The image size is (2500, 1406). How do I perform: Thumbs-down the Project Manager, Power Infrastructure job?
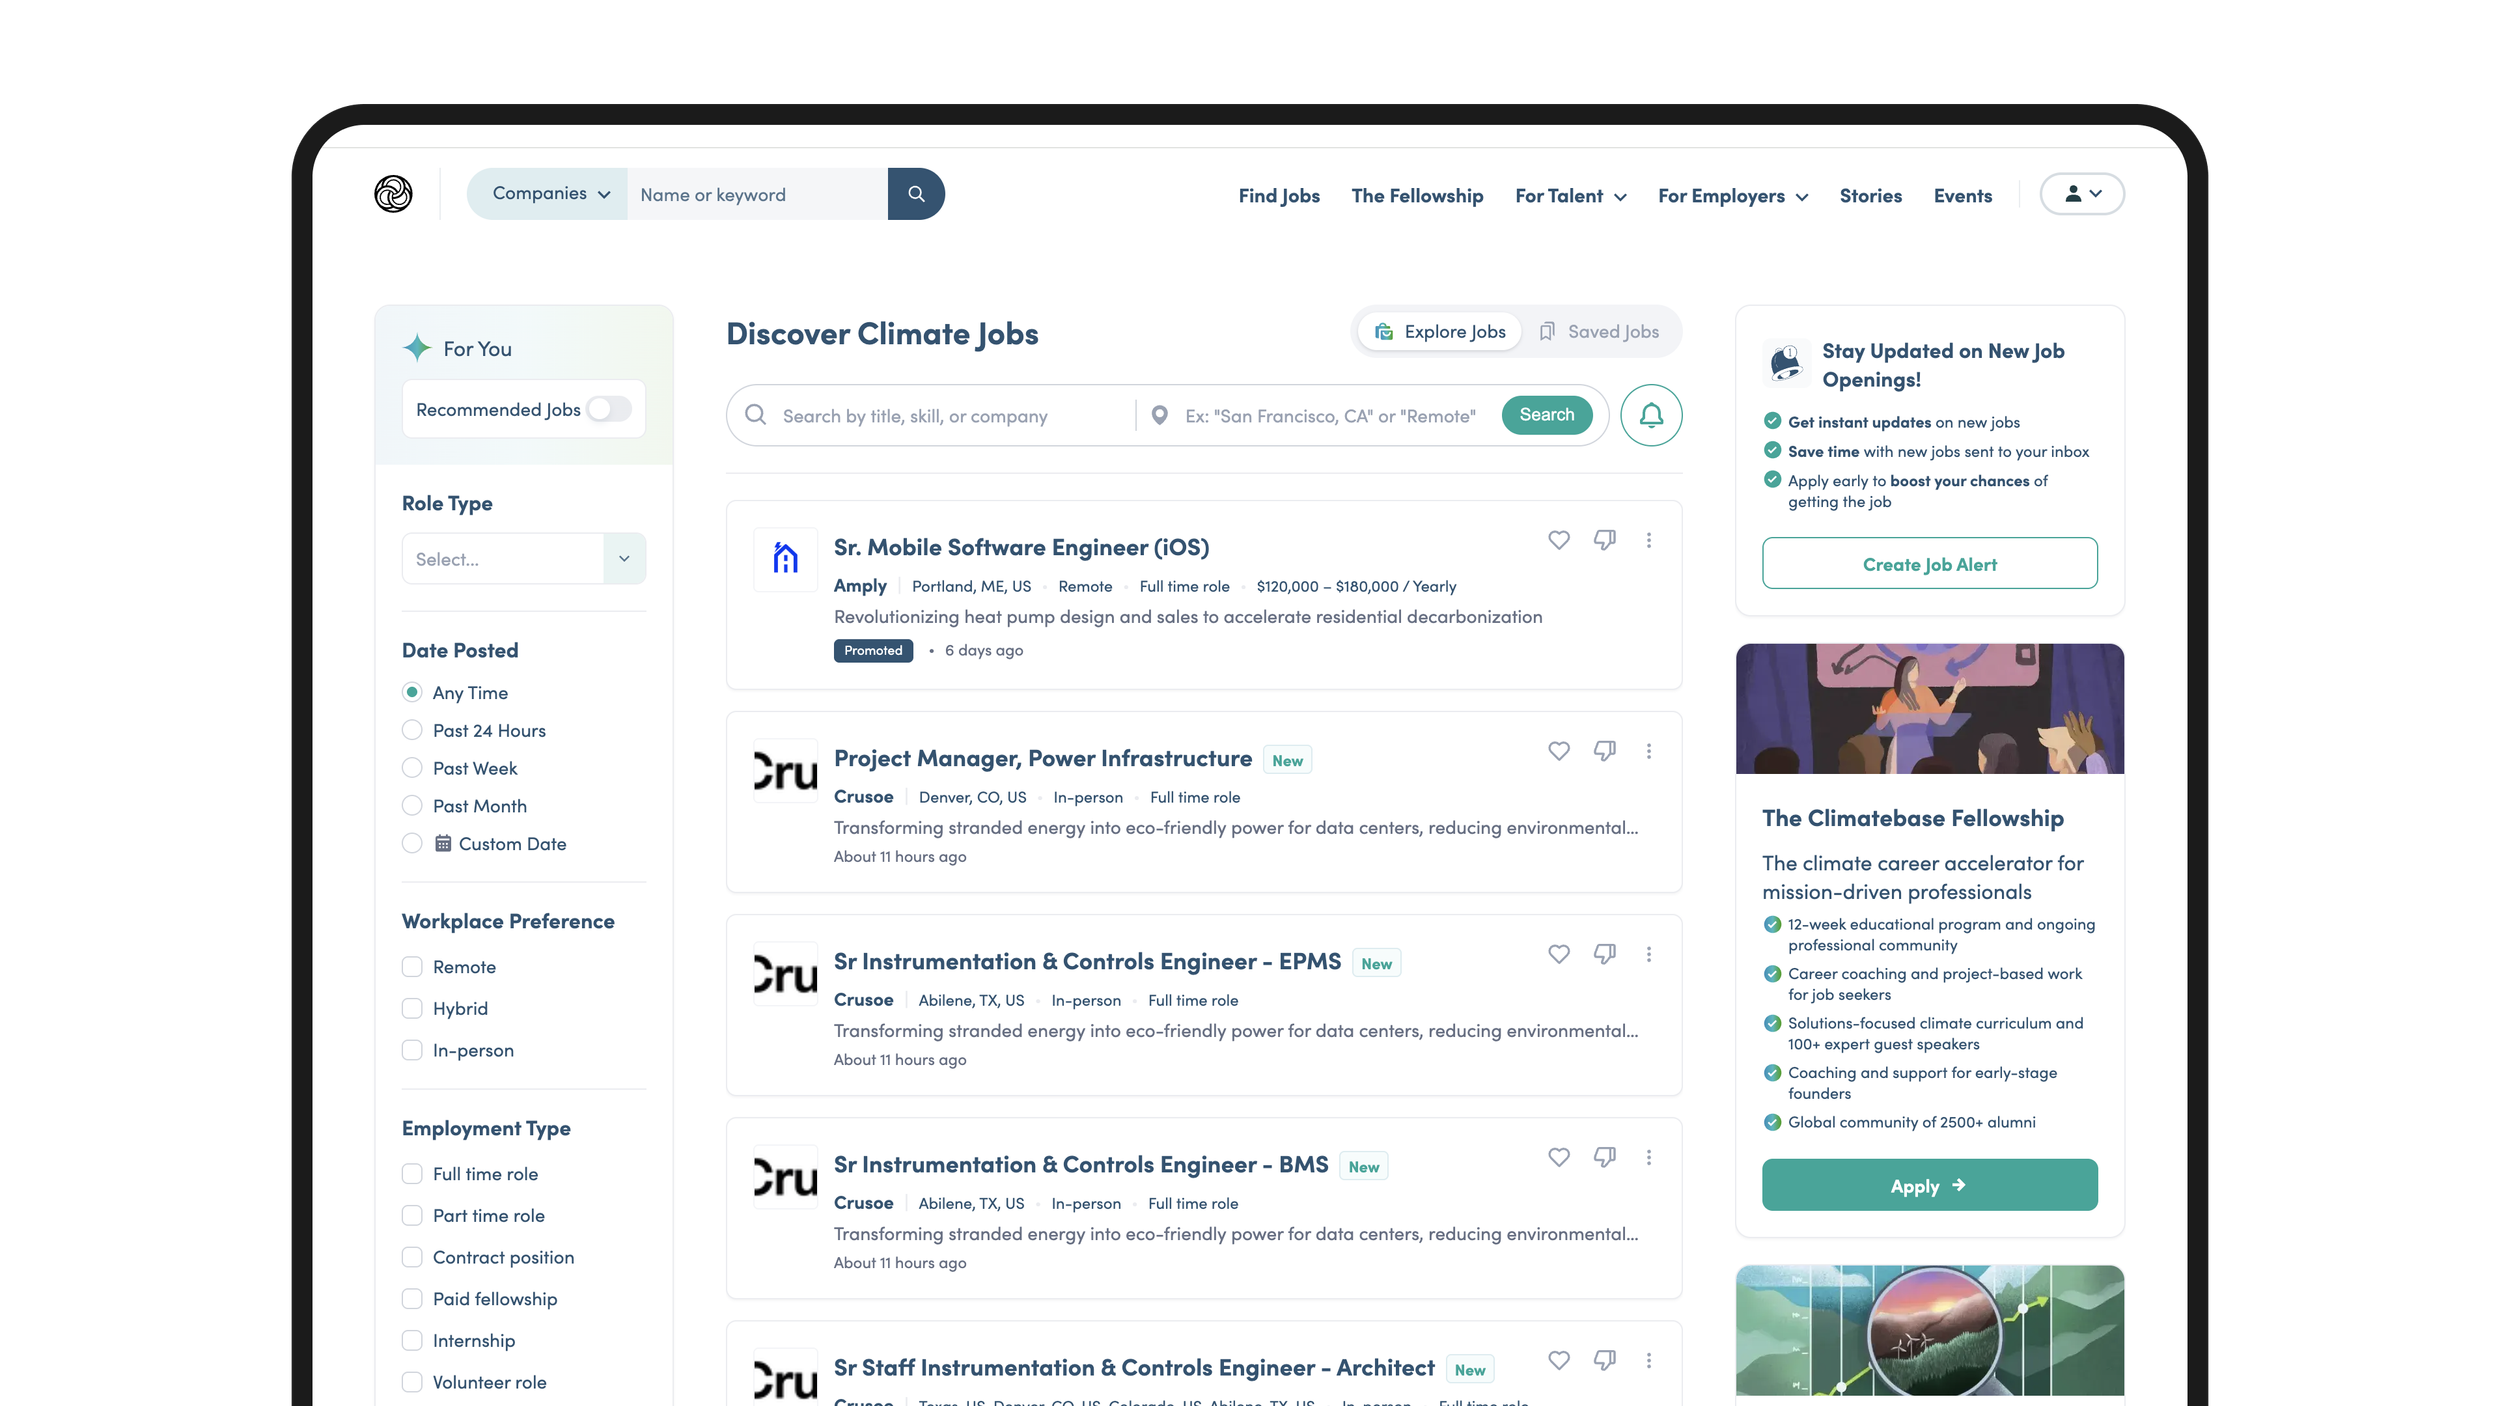tap(1605, 751)
